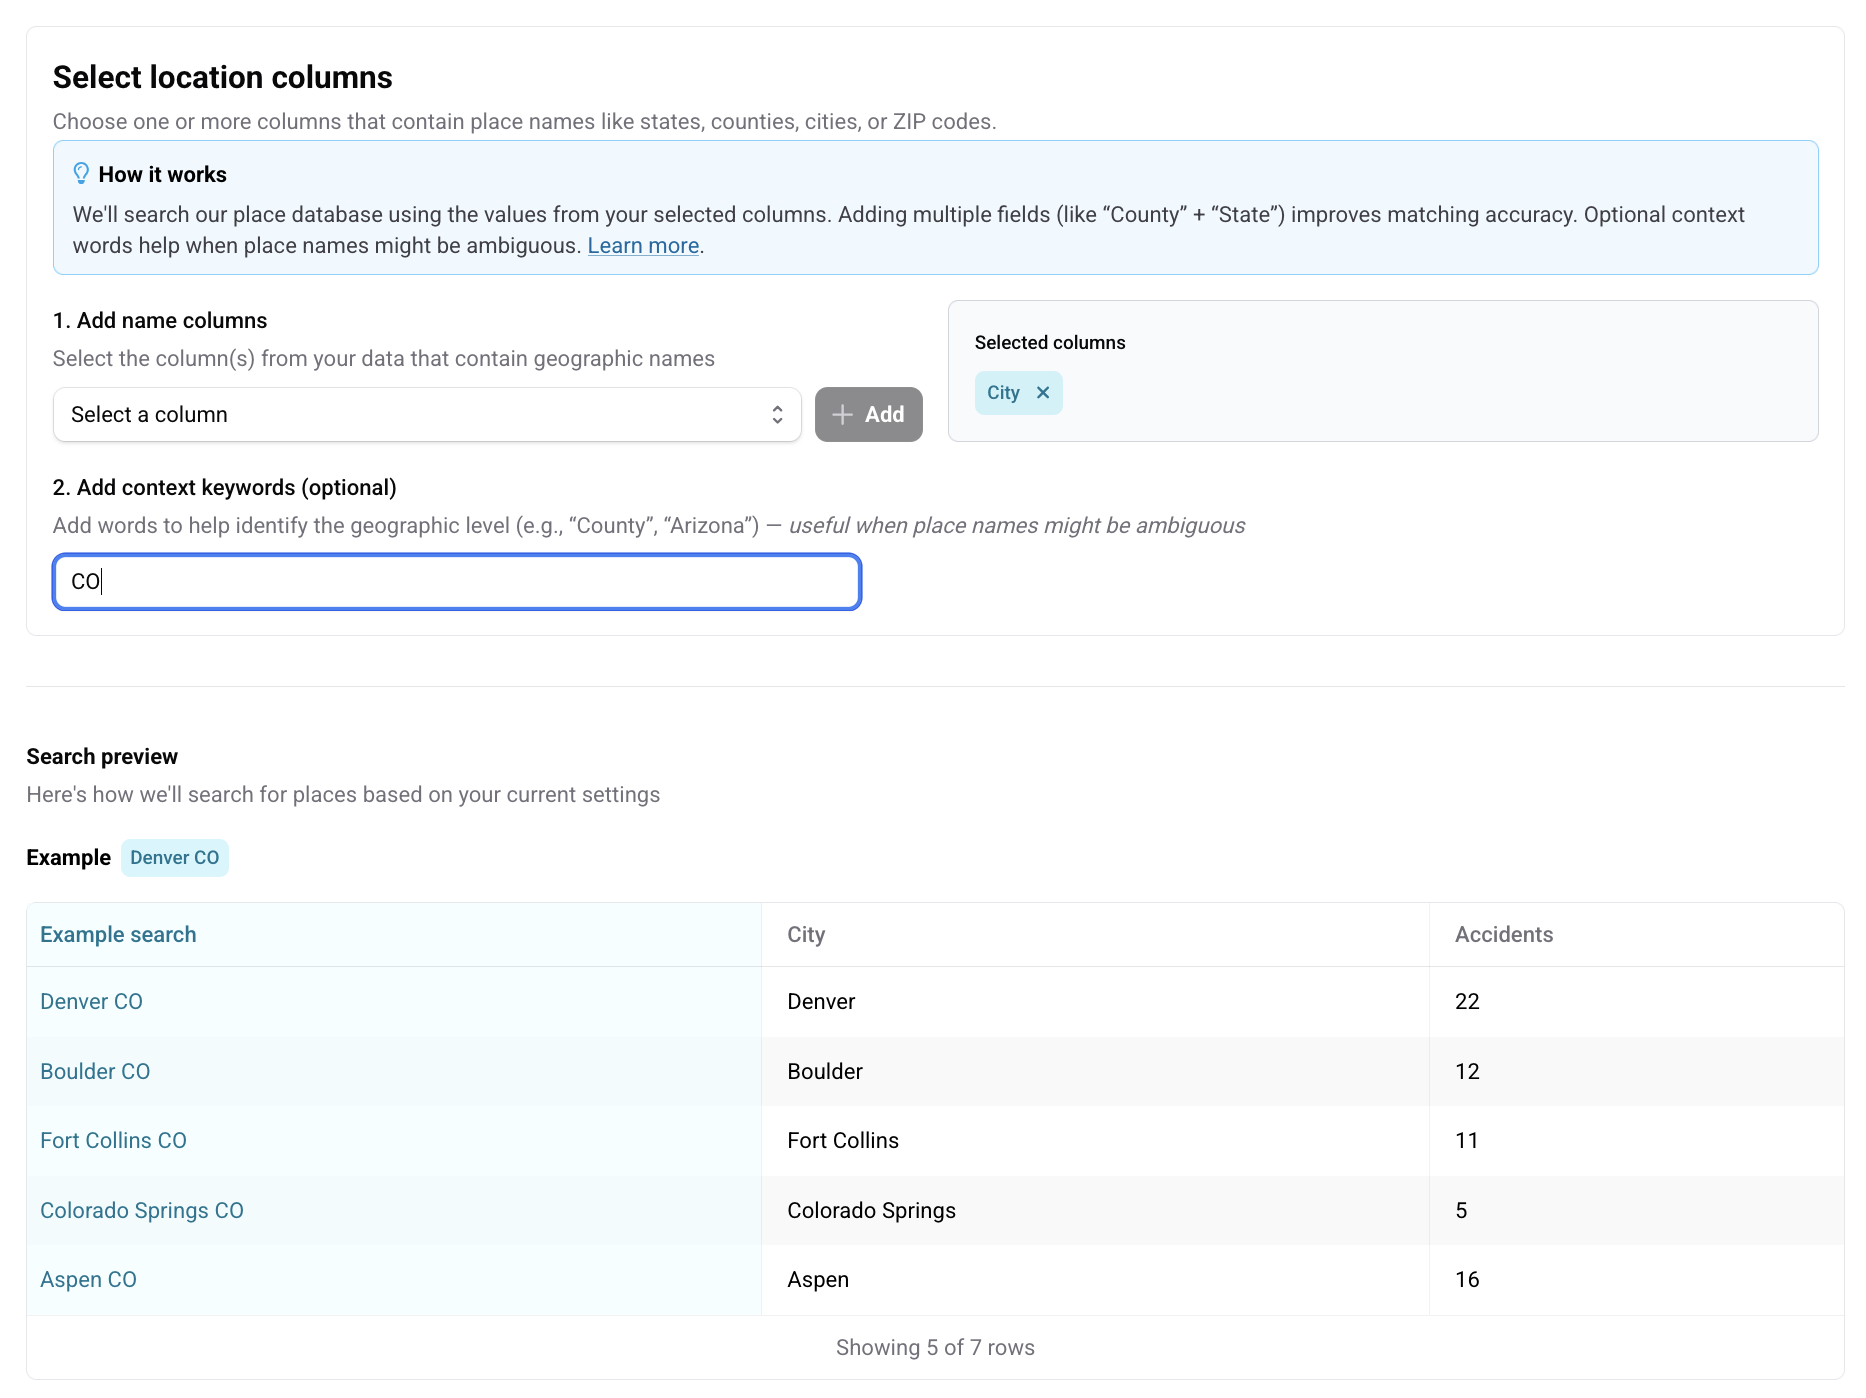The image size is (1866, 1398).
Task: Click the Fort Collins city cell
Action: click(x=842, y=1141)
